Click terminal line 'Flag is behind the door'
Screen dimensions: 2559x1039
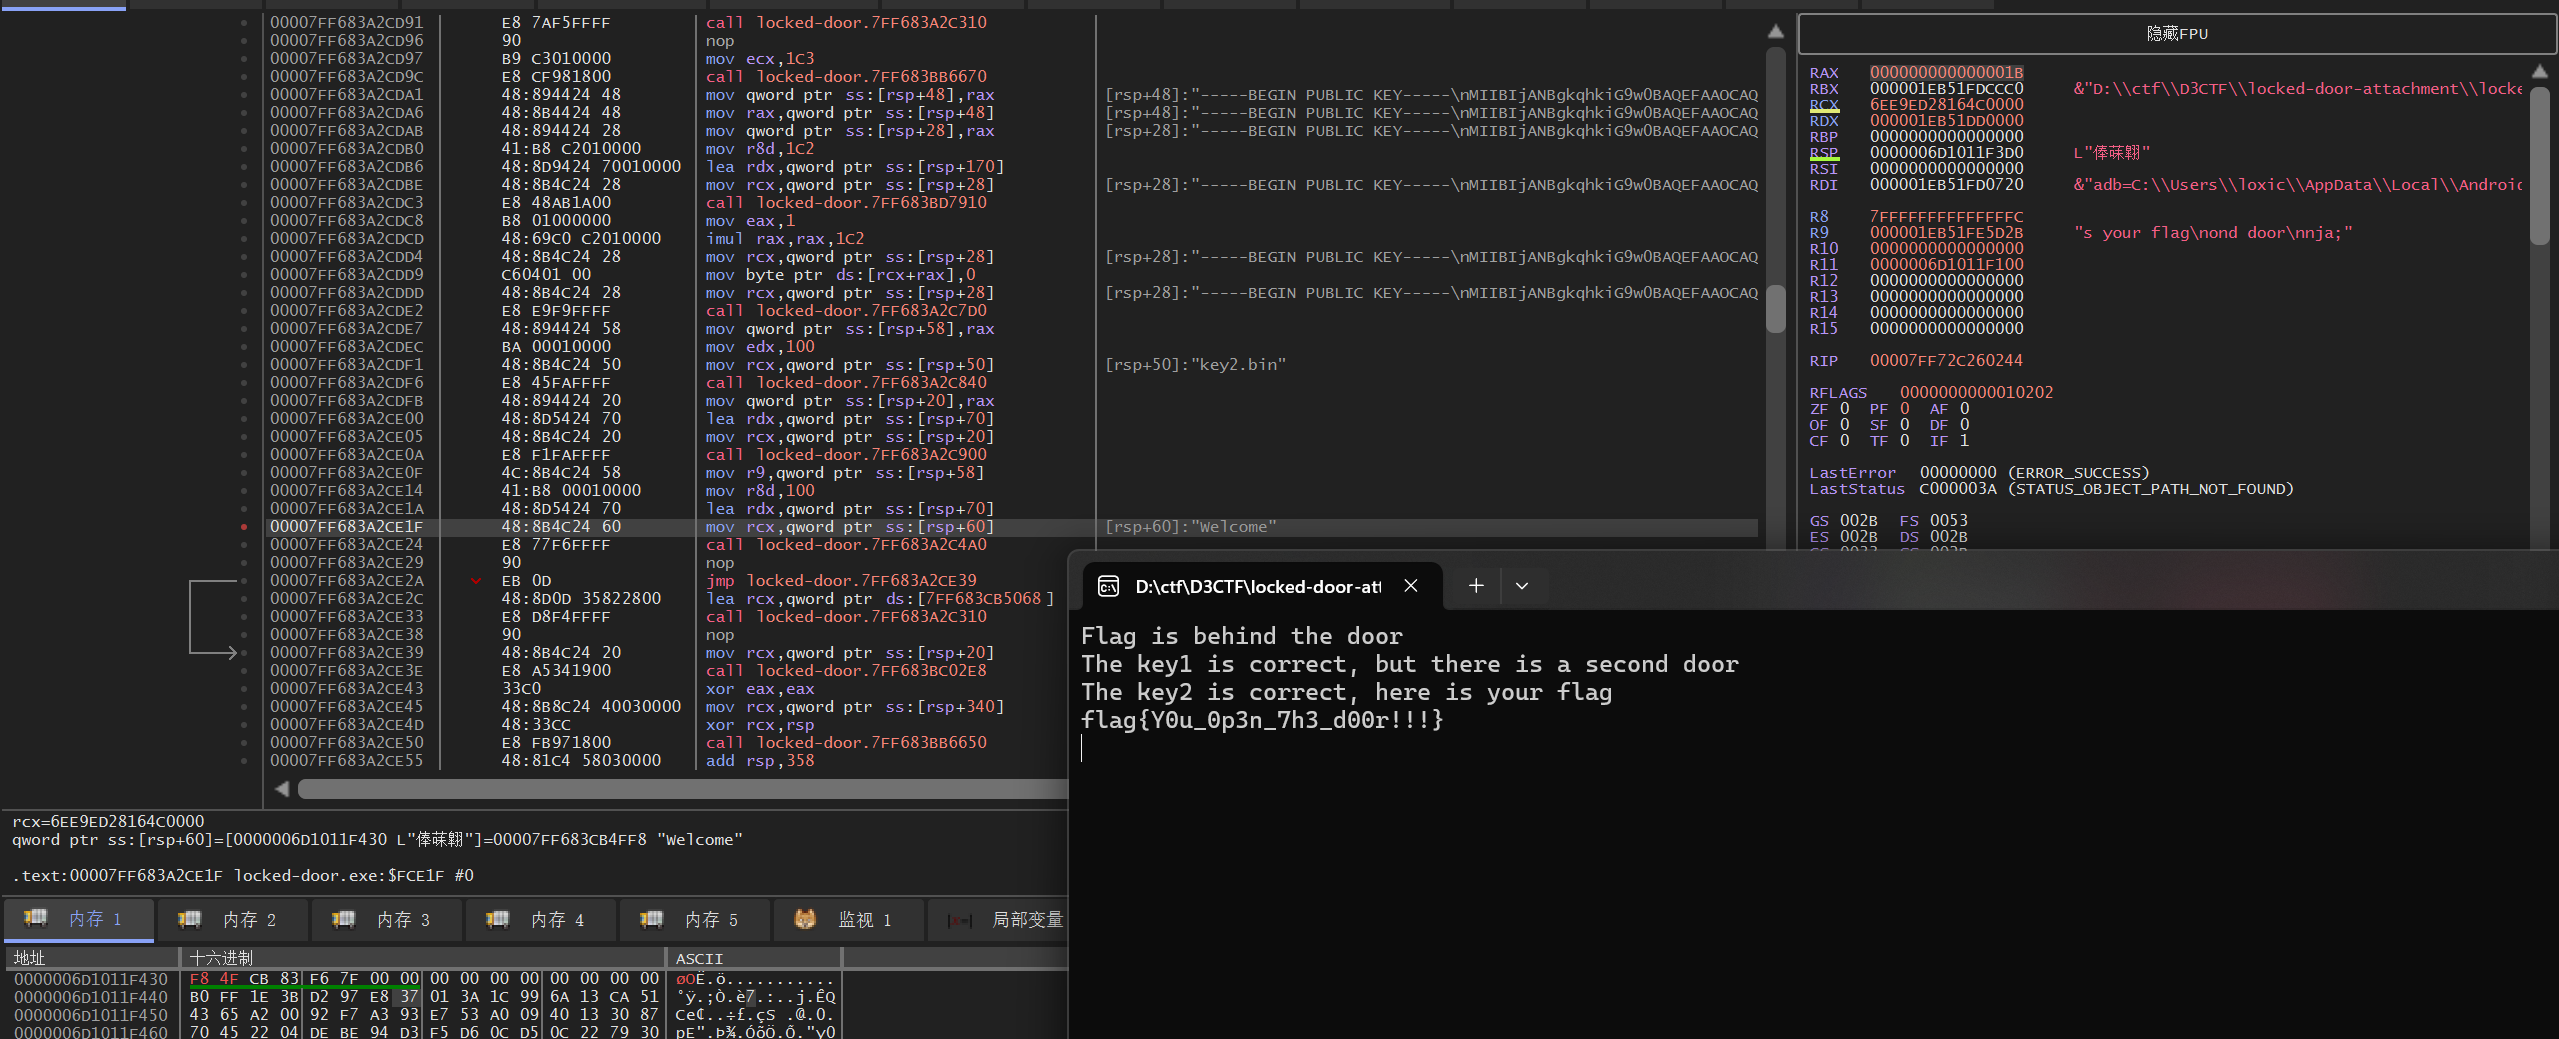[x=1241, y=636]
